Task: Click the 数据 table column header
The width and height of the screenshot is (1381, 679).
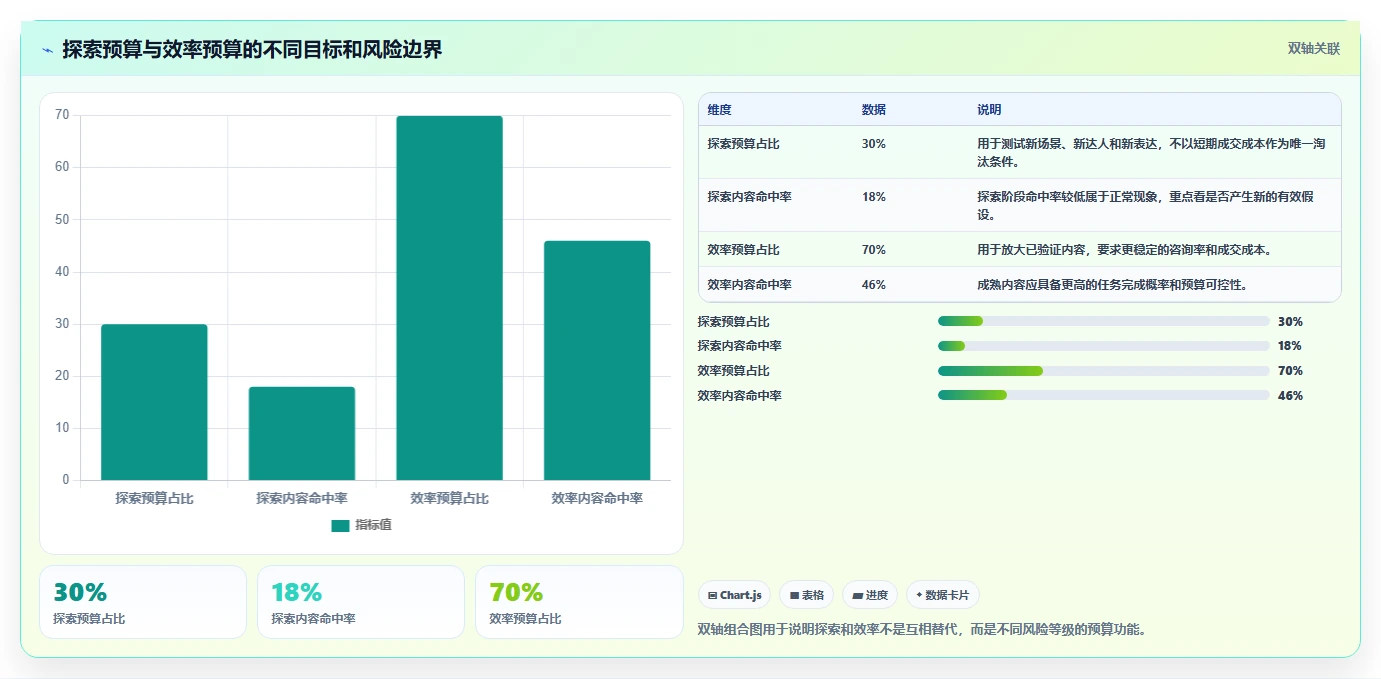Action: tap(873, 110)
